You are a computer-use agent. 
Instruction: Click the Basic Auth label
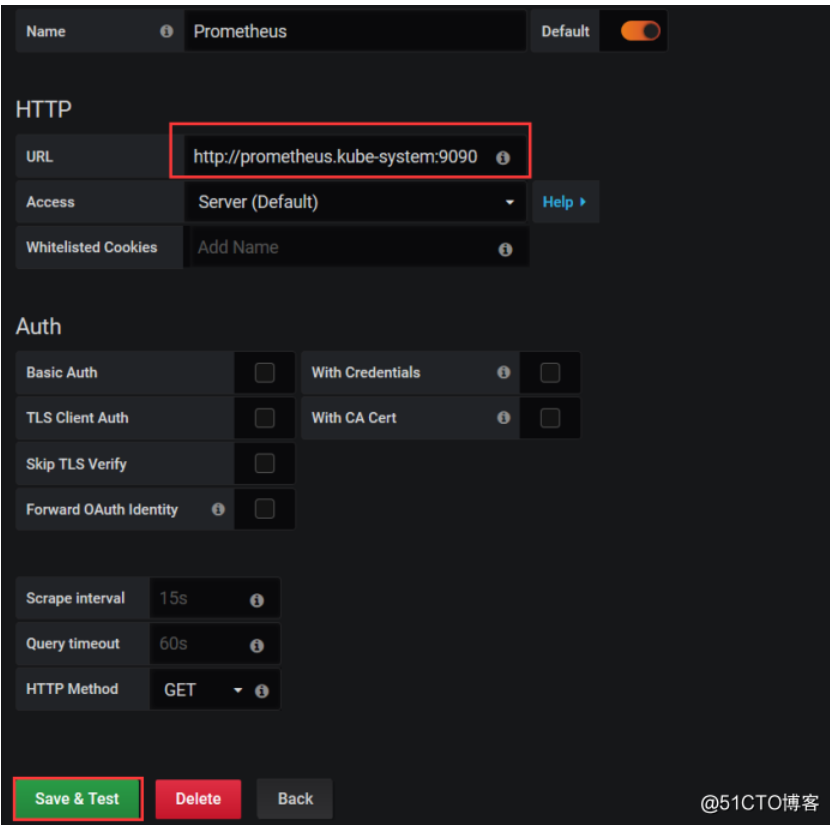(x=62, y=373)
